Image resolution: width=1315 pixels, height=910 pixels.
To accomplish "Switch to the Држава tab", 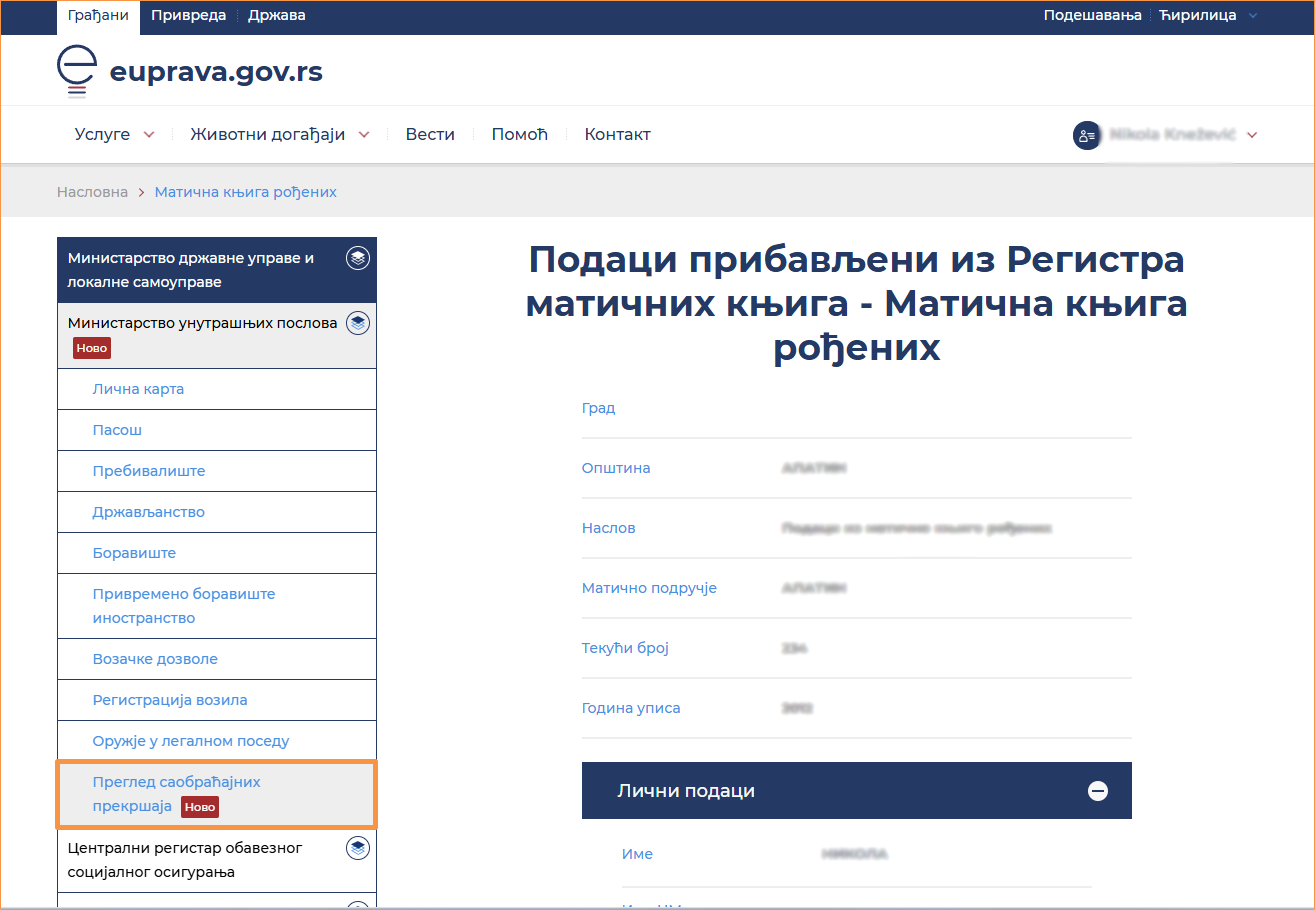I will (276, 16).
